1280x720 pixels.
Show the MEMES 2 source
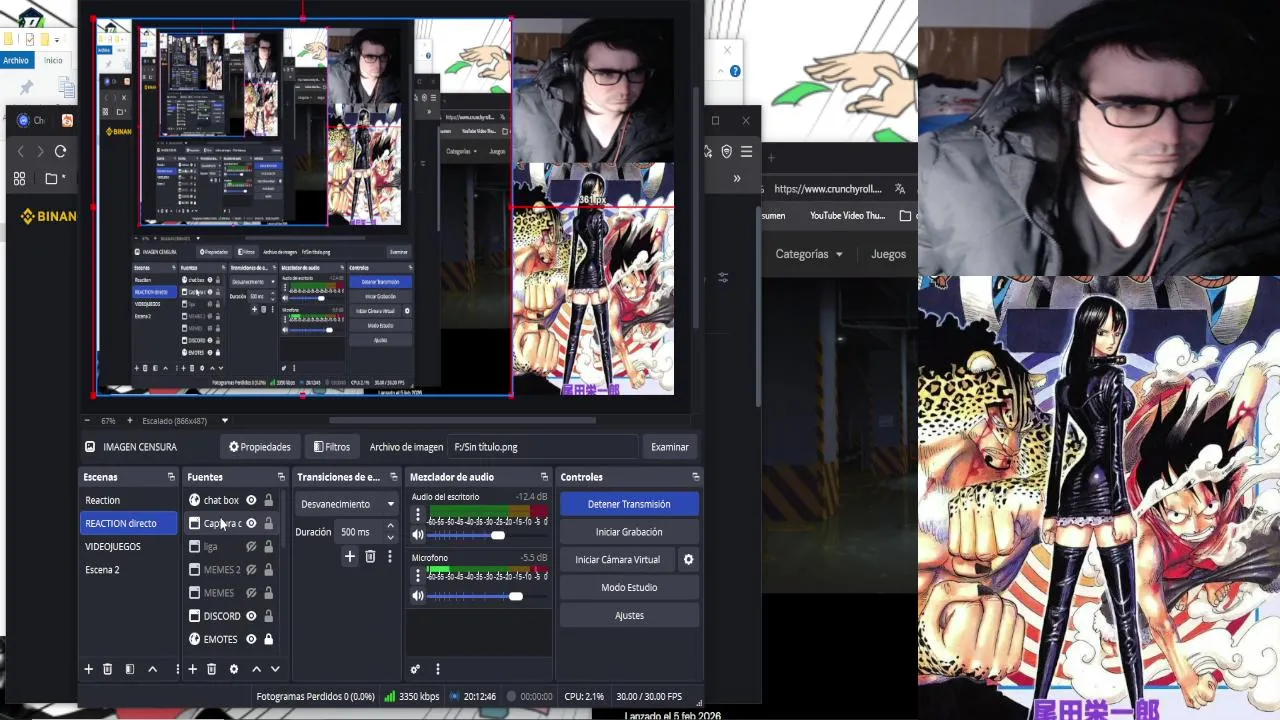(x=251, y=570)
